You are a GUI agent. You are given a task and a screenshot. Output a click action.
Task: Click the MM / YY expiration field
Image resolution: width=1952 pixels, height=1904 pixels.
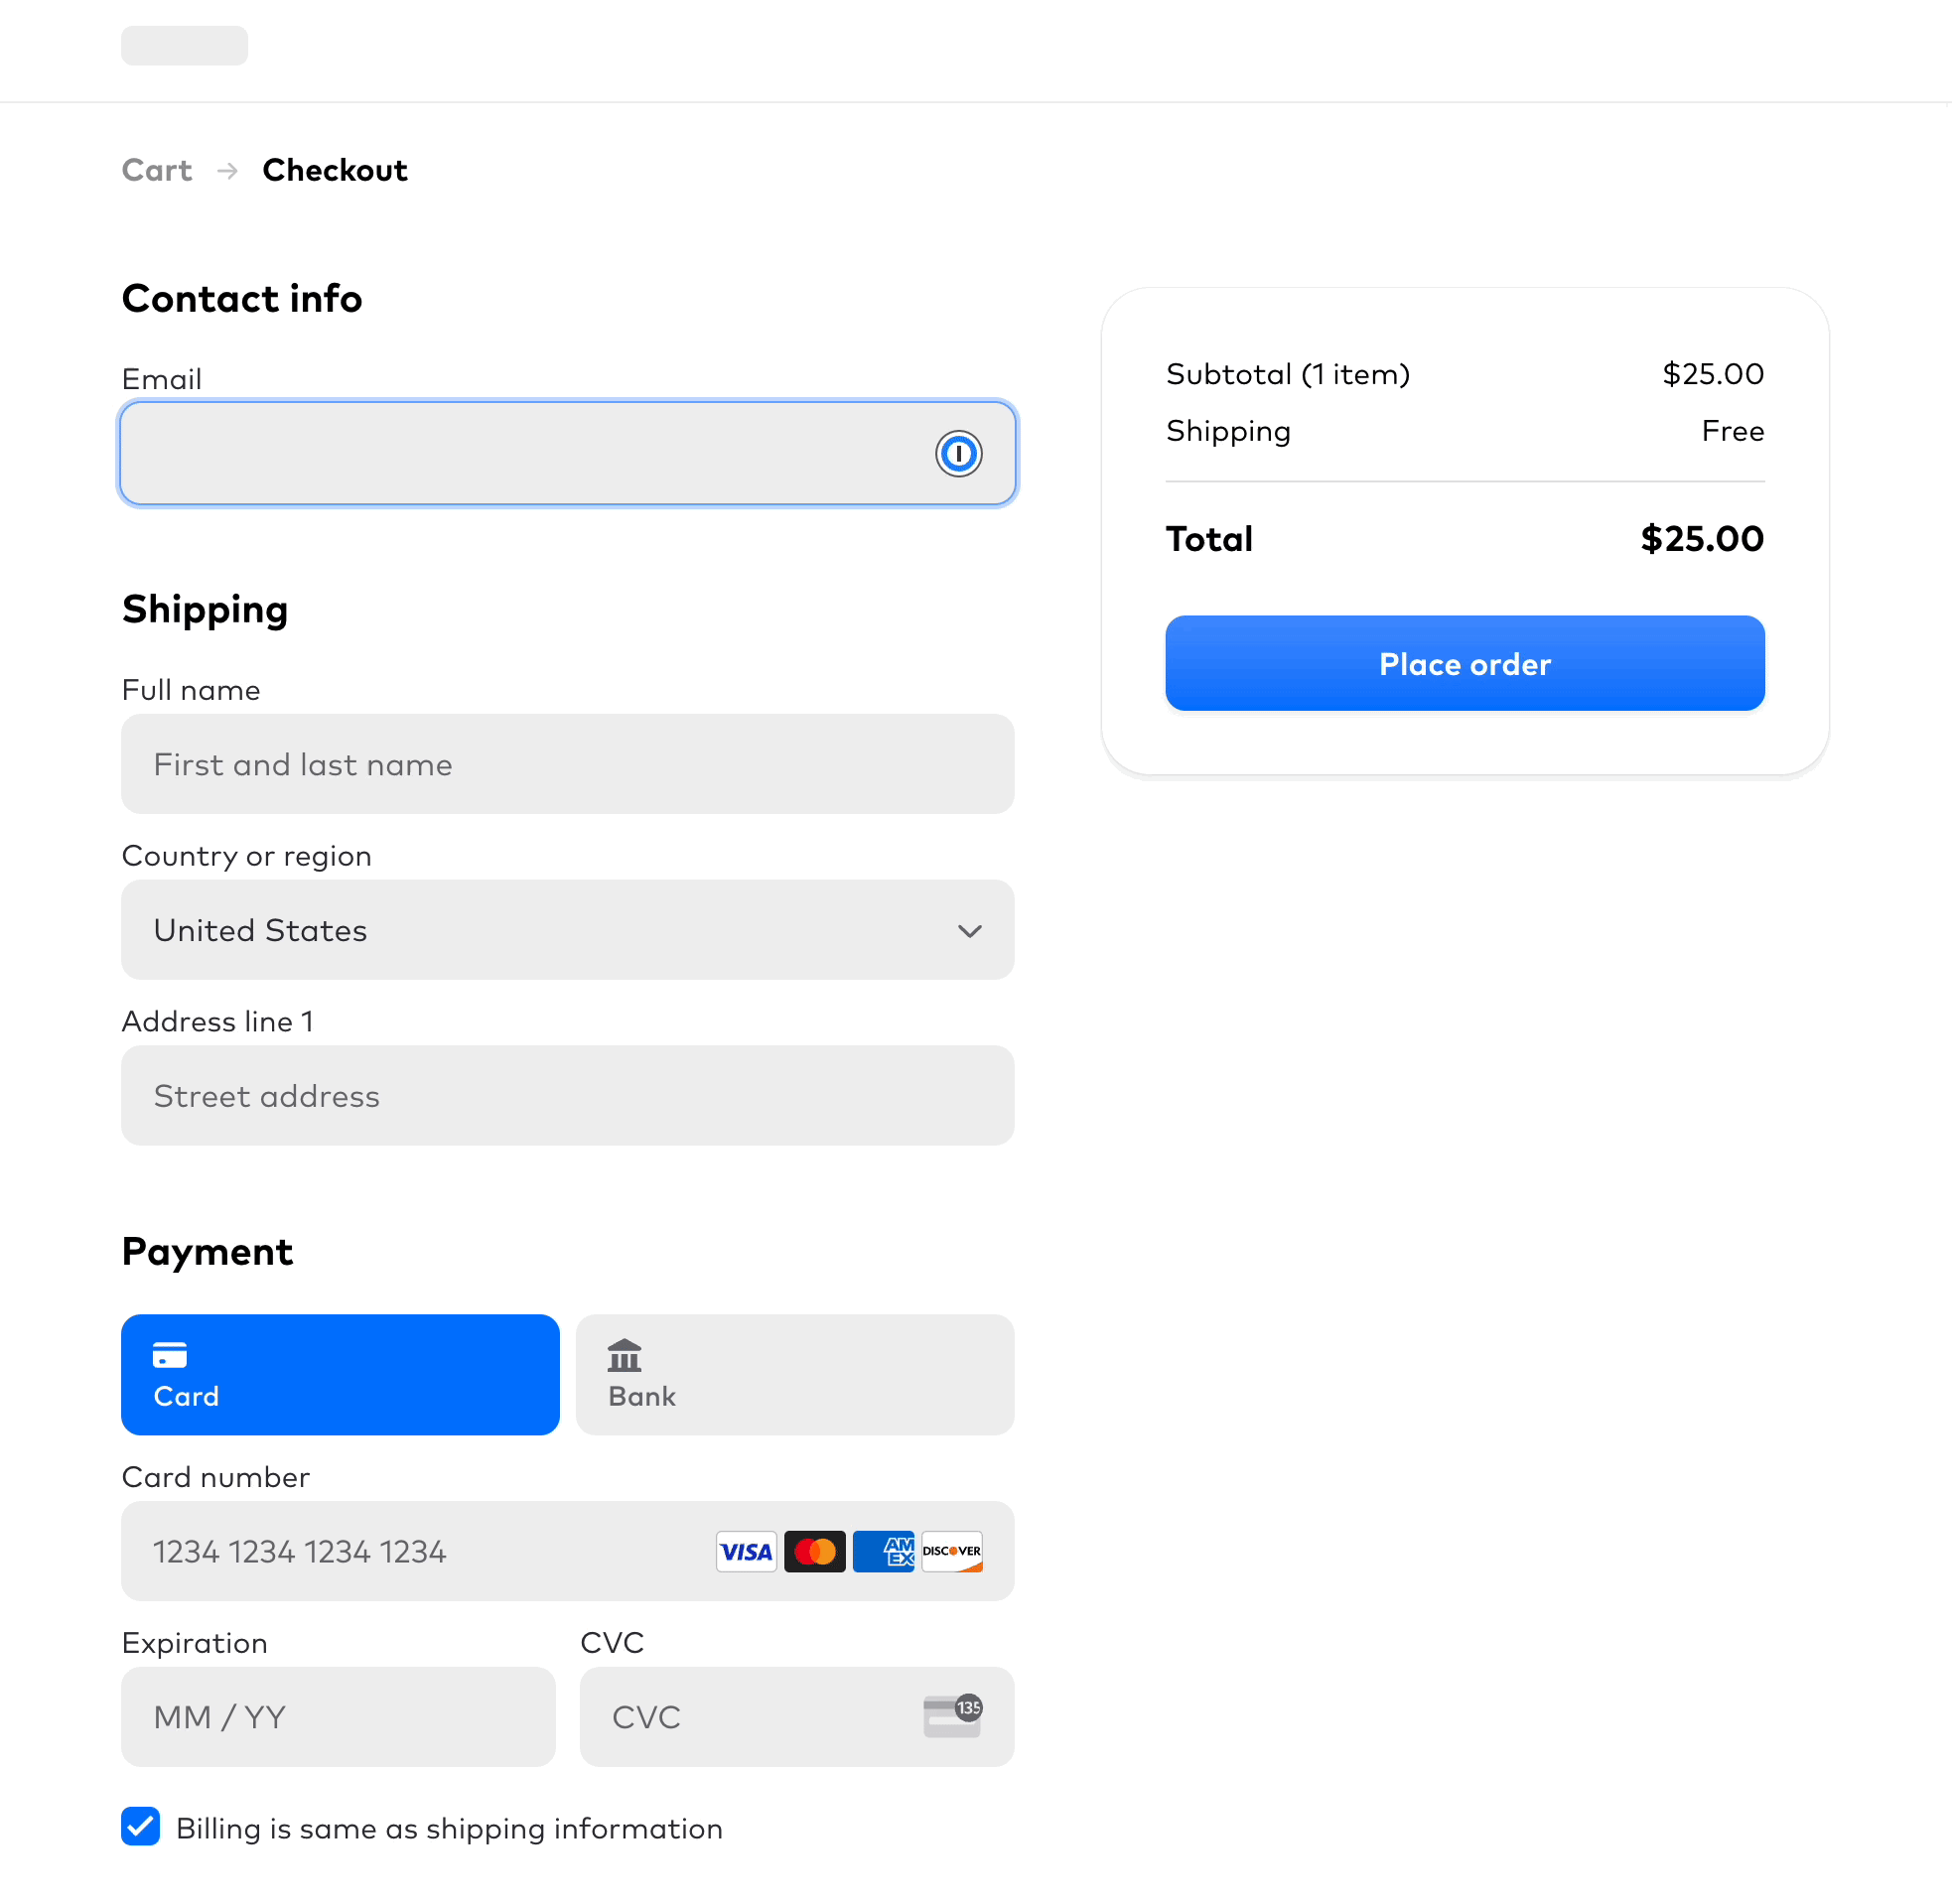coord(338,1716)
